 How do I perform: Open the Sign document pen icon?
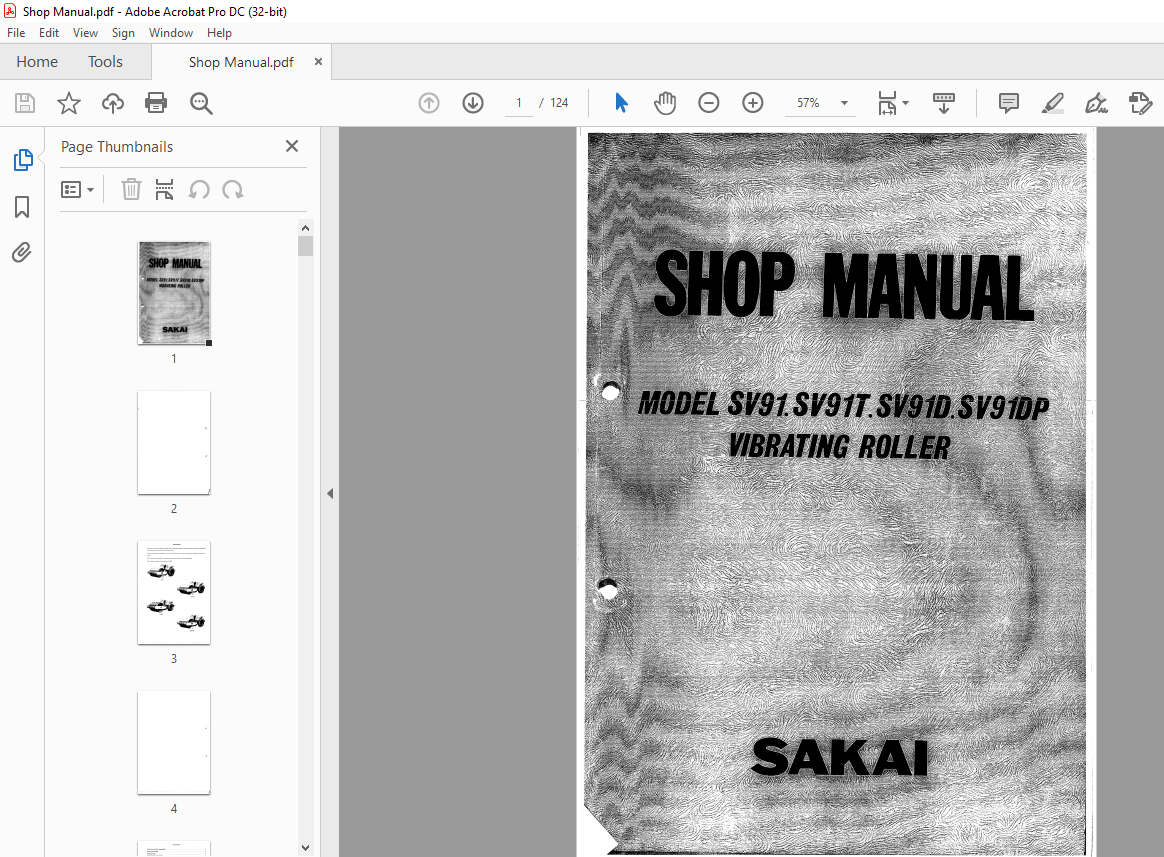pos(1096,102)
